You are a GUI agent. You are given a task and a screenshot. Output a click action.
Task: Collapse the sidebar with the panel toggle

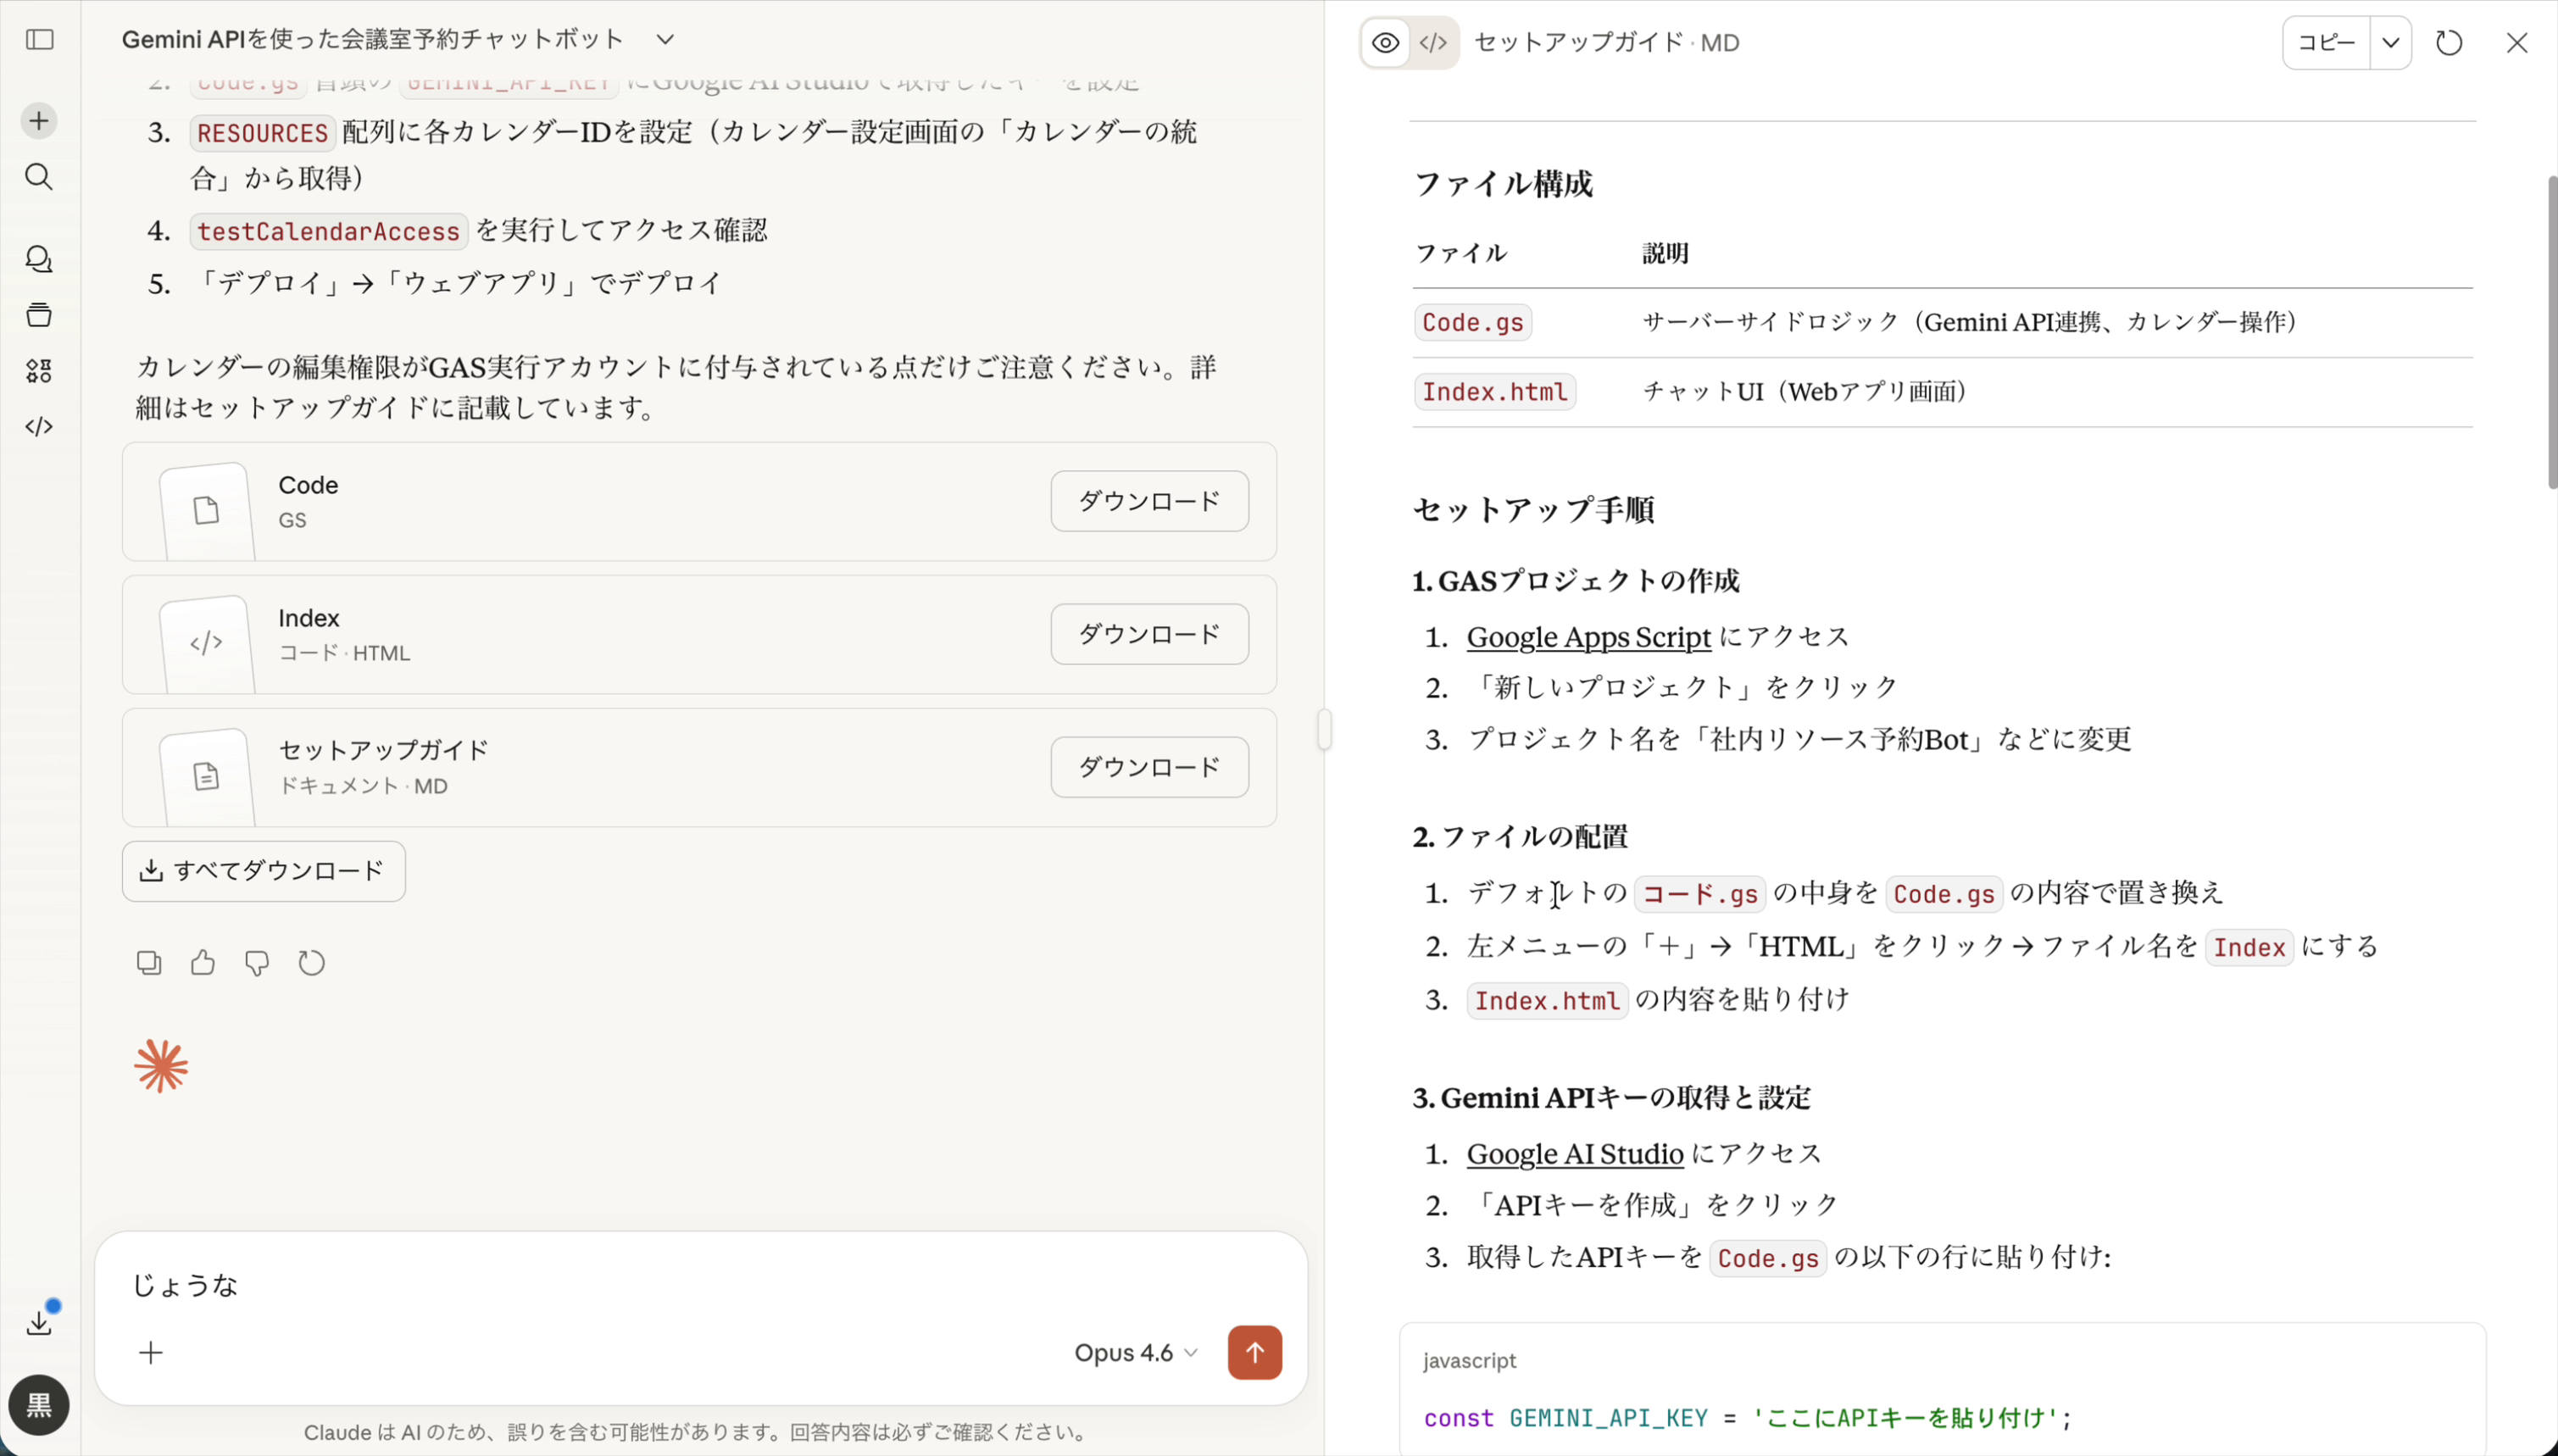coord(38,40)
